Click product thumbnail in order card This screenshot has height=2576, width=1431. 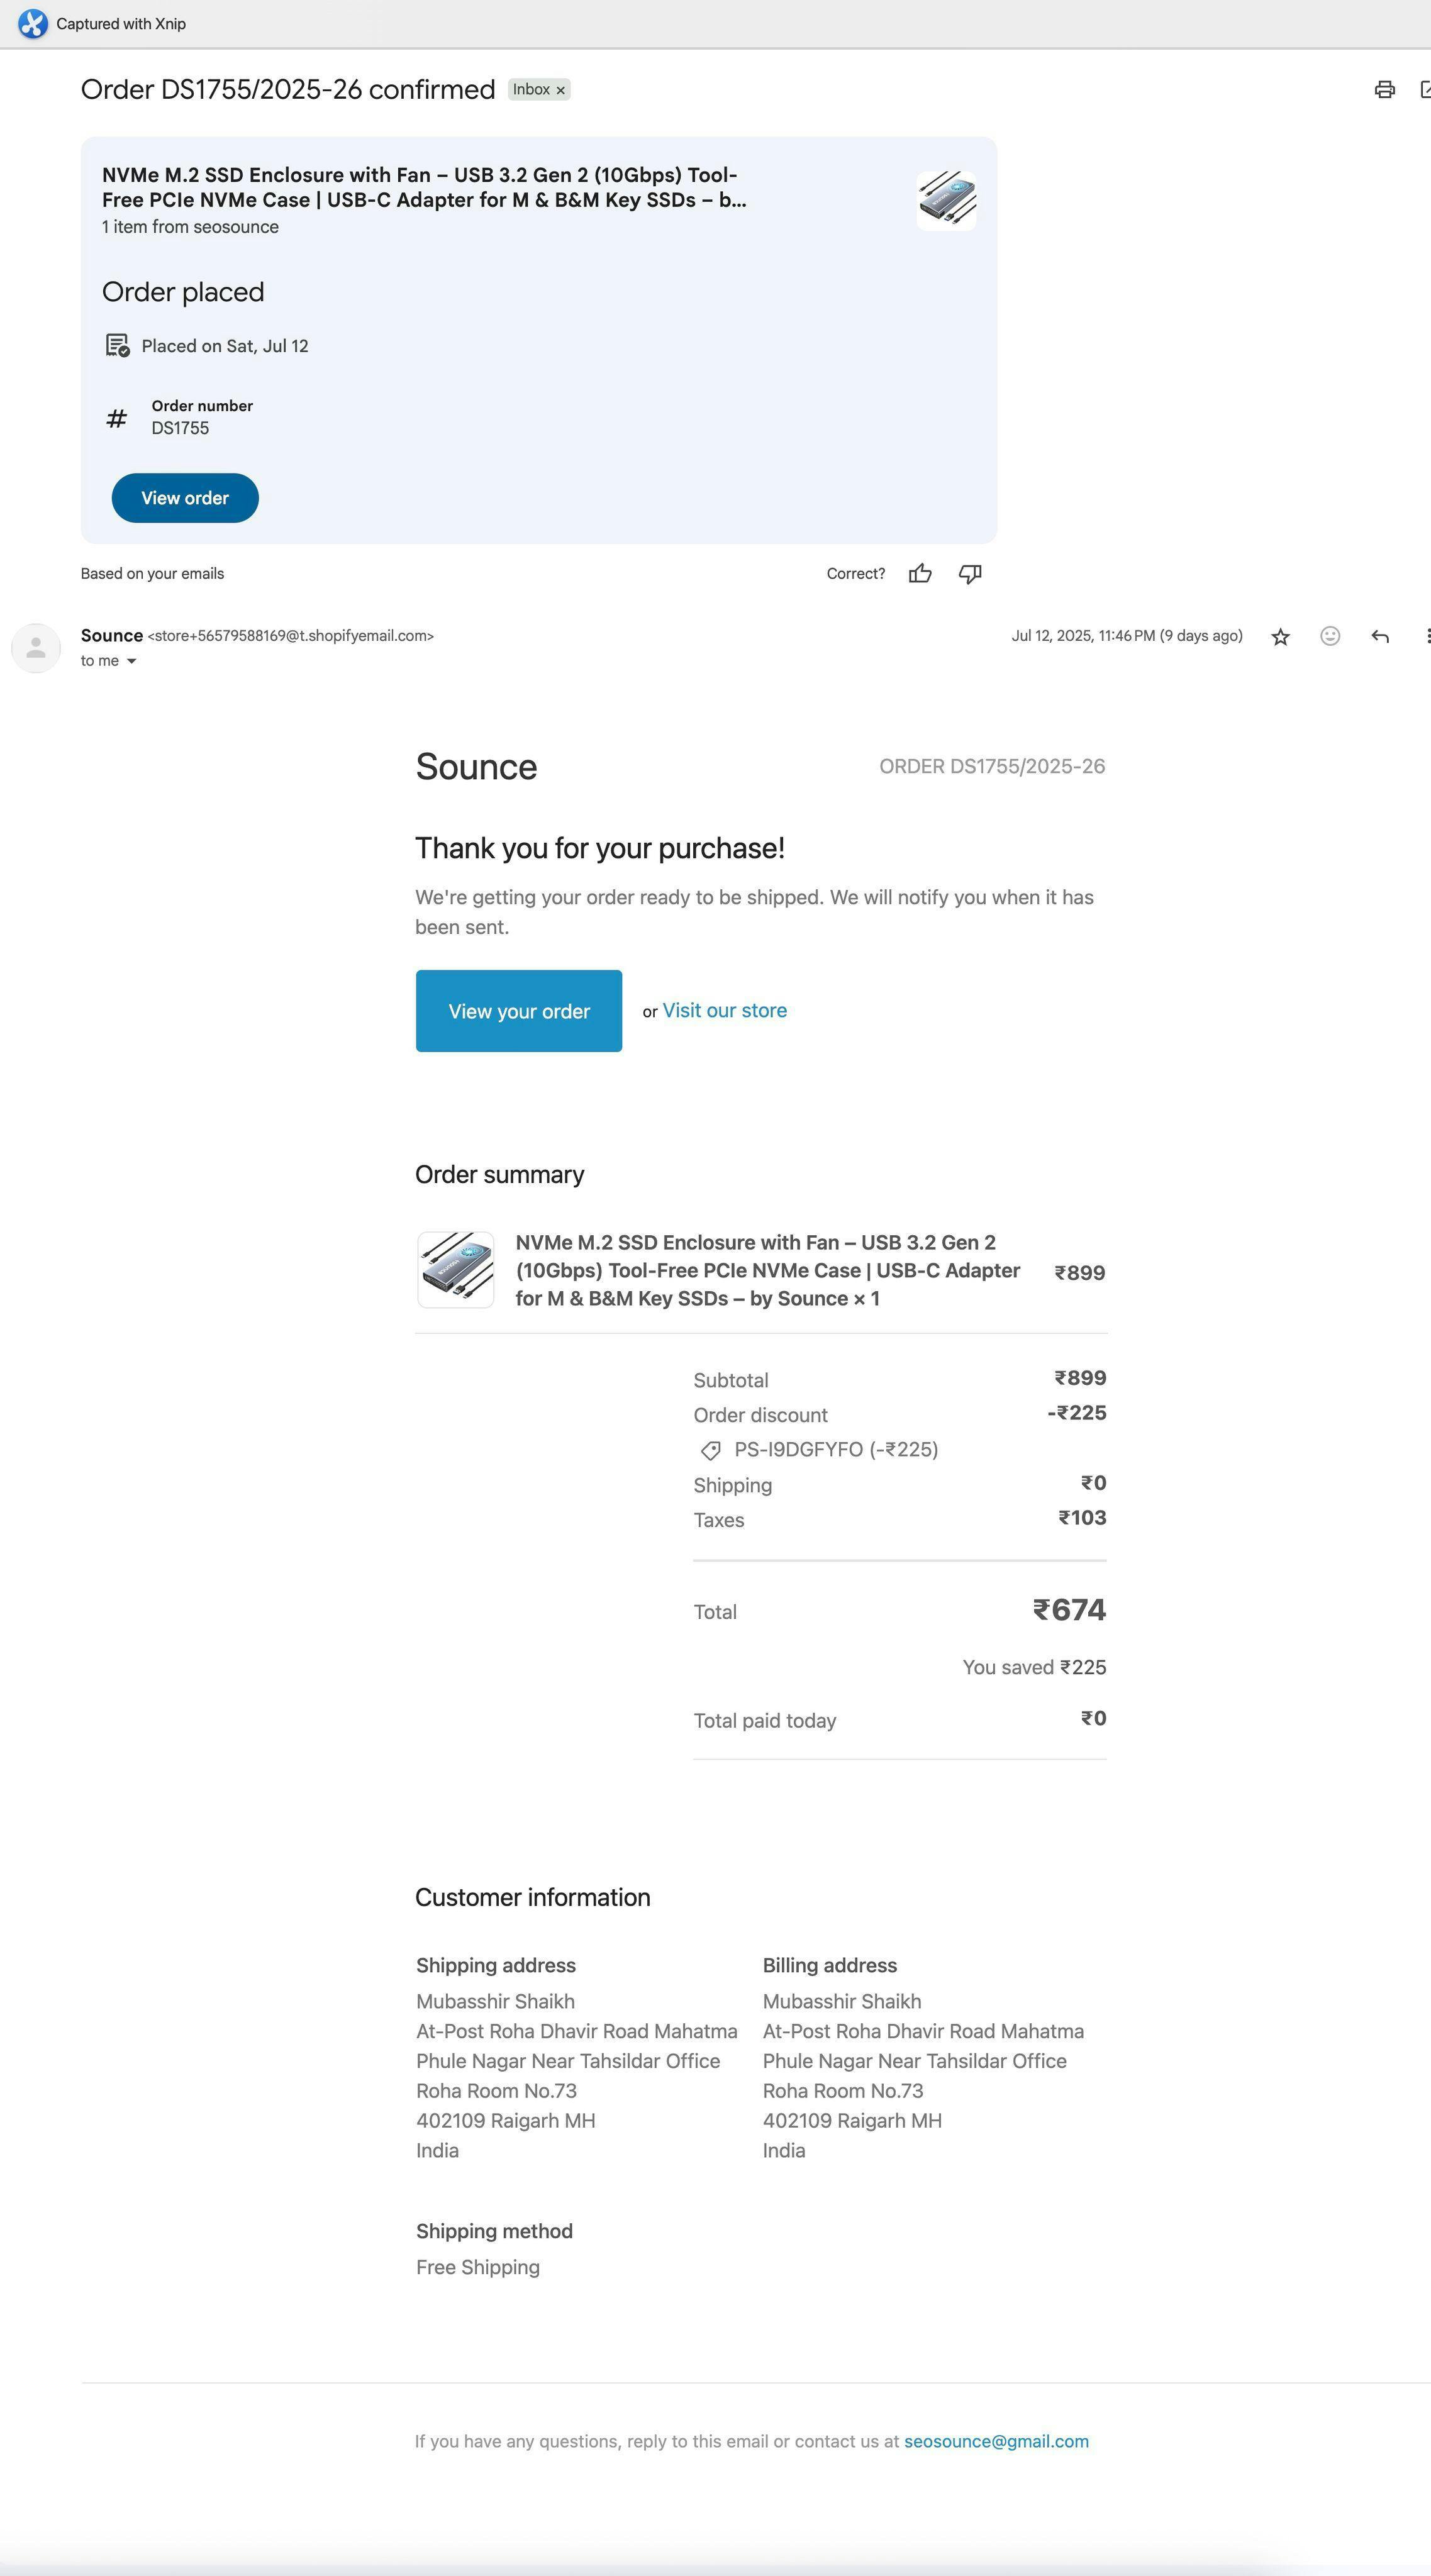946,200
